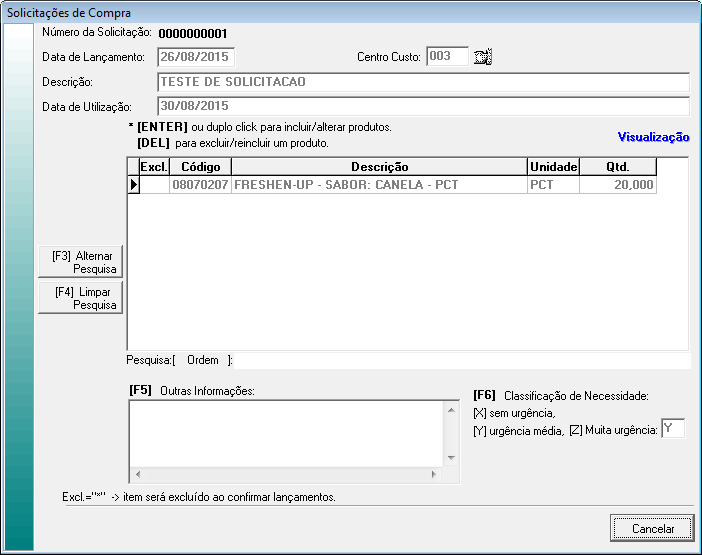702x555 pixels.
Task: Select the FRESHEN-UP product row description
Action: (x=379, y=185)
